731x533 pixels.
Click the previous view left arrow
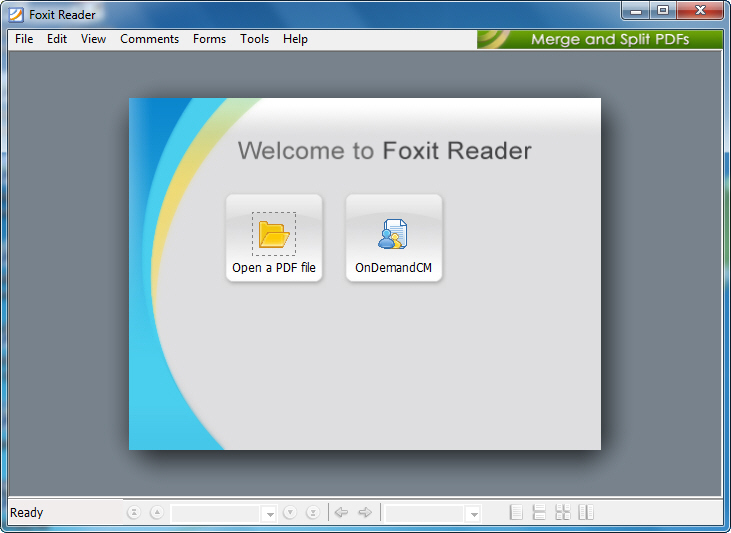[x=342, y=512]
